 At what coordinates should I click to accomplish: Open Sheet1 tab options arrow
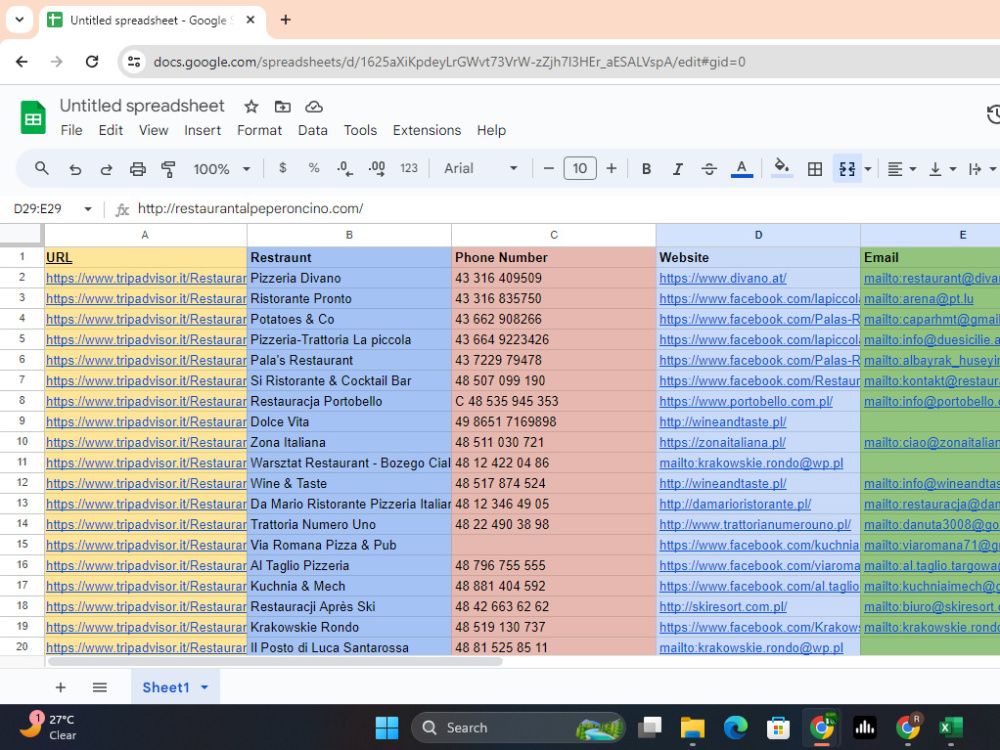pos(204,688)
